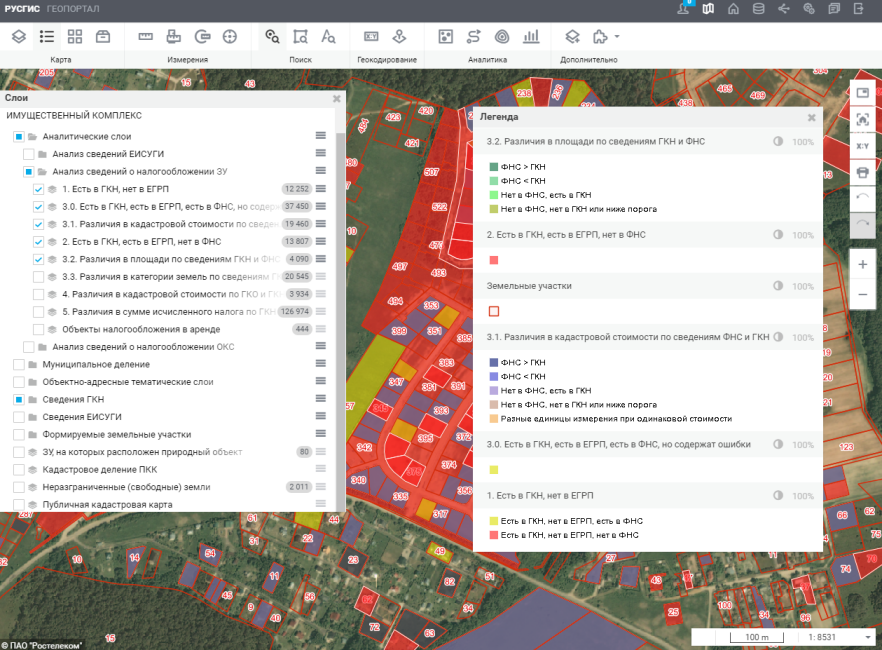Expand 'Анализ сведений о налогообложении ОКС' folder
882x650 pixels.
point(42,347)
